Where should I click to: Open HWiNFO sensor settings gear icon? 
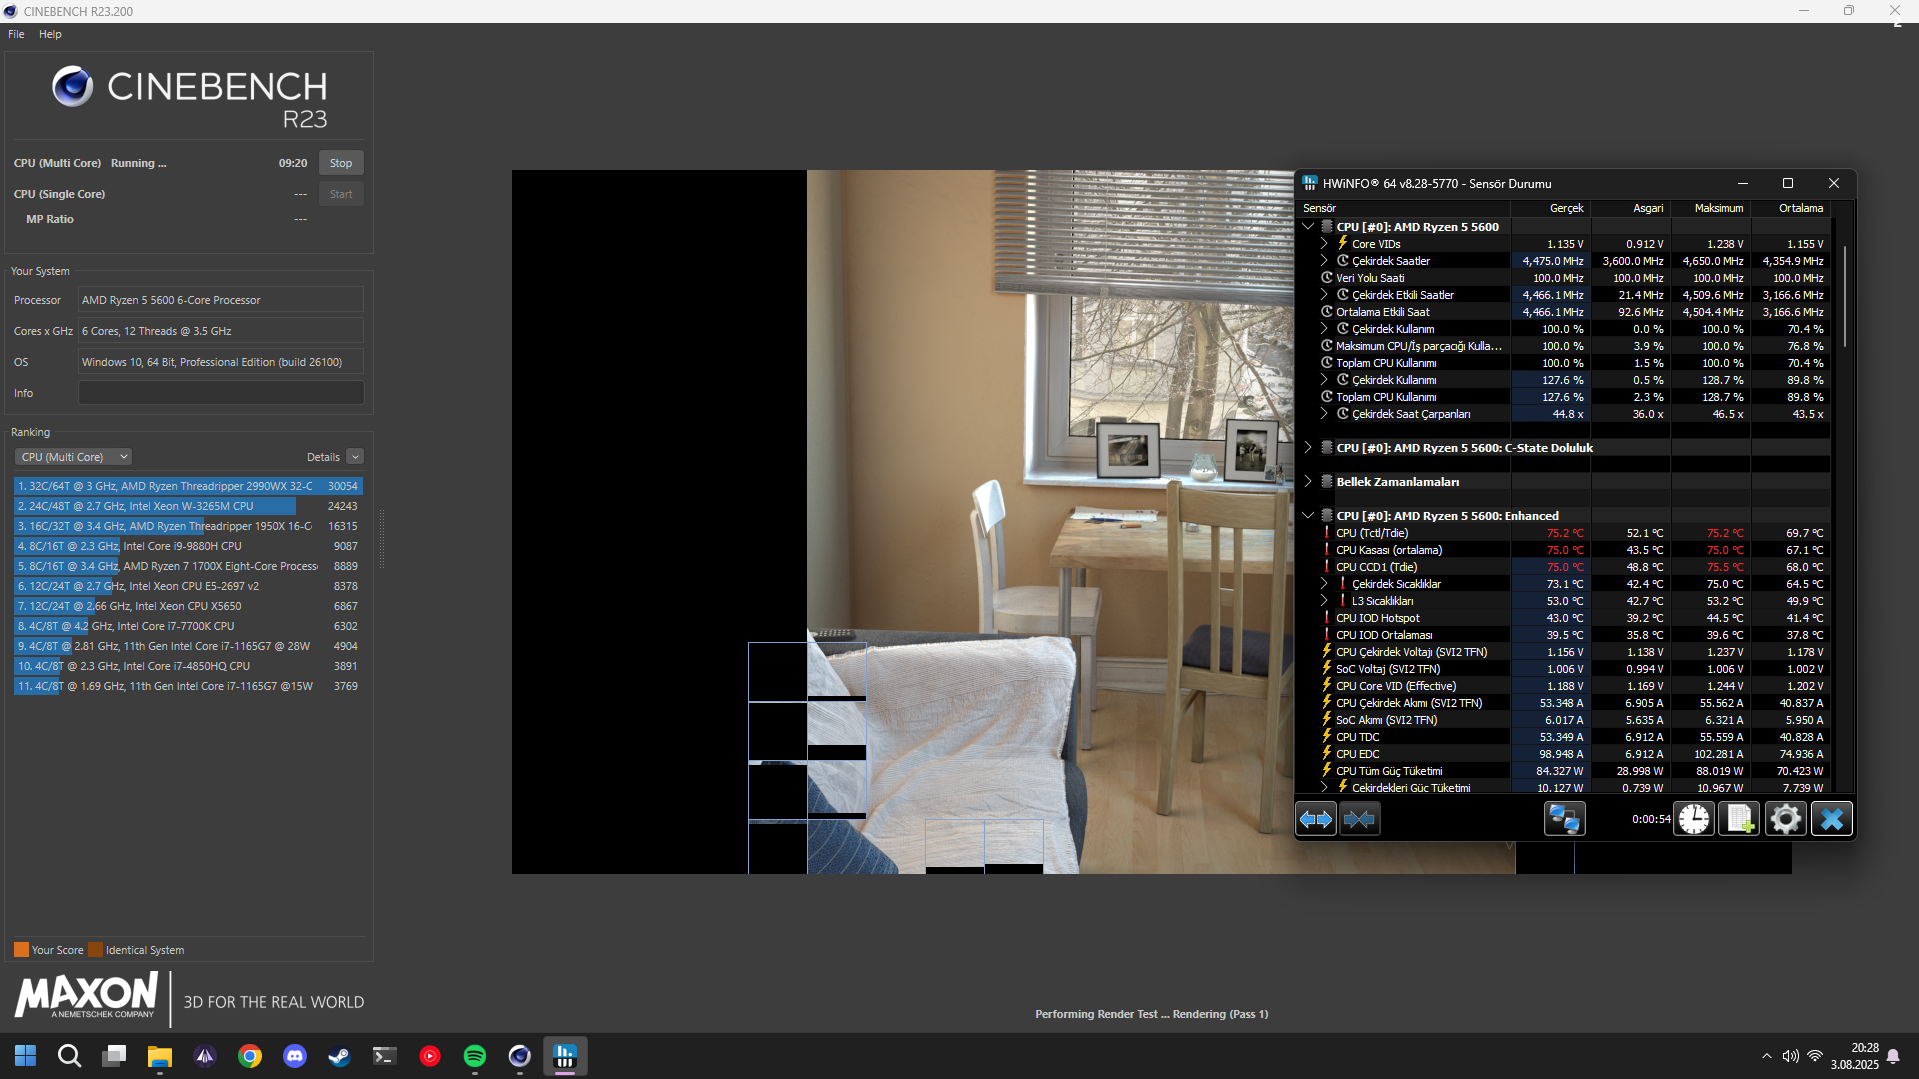tap(1786, 819)
